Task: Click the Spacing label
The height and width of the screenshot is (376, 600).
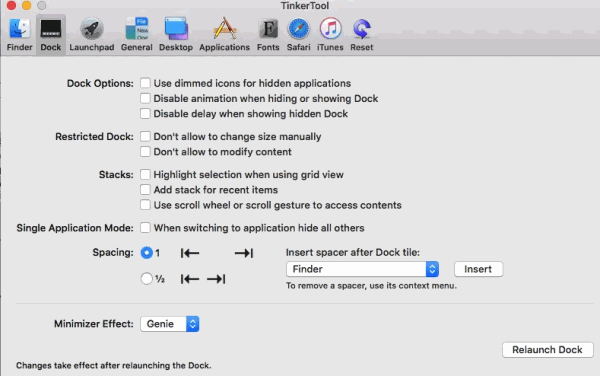Action: point(113,252)
